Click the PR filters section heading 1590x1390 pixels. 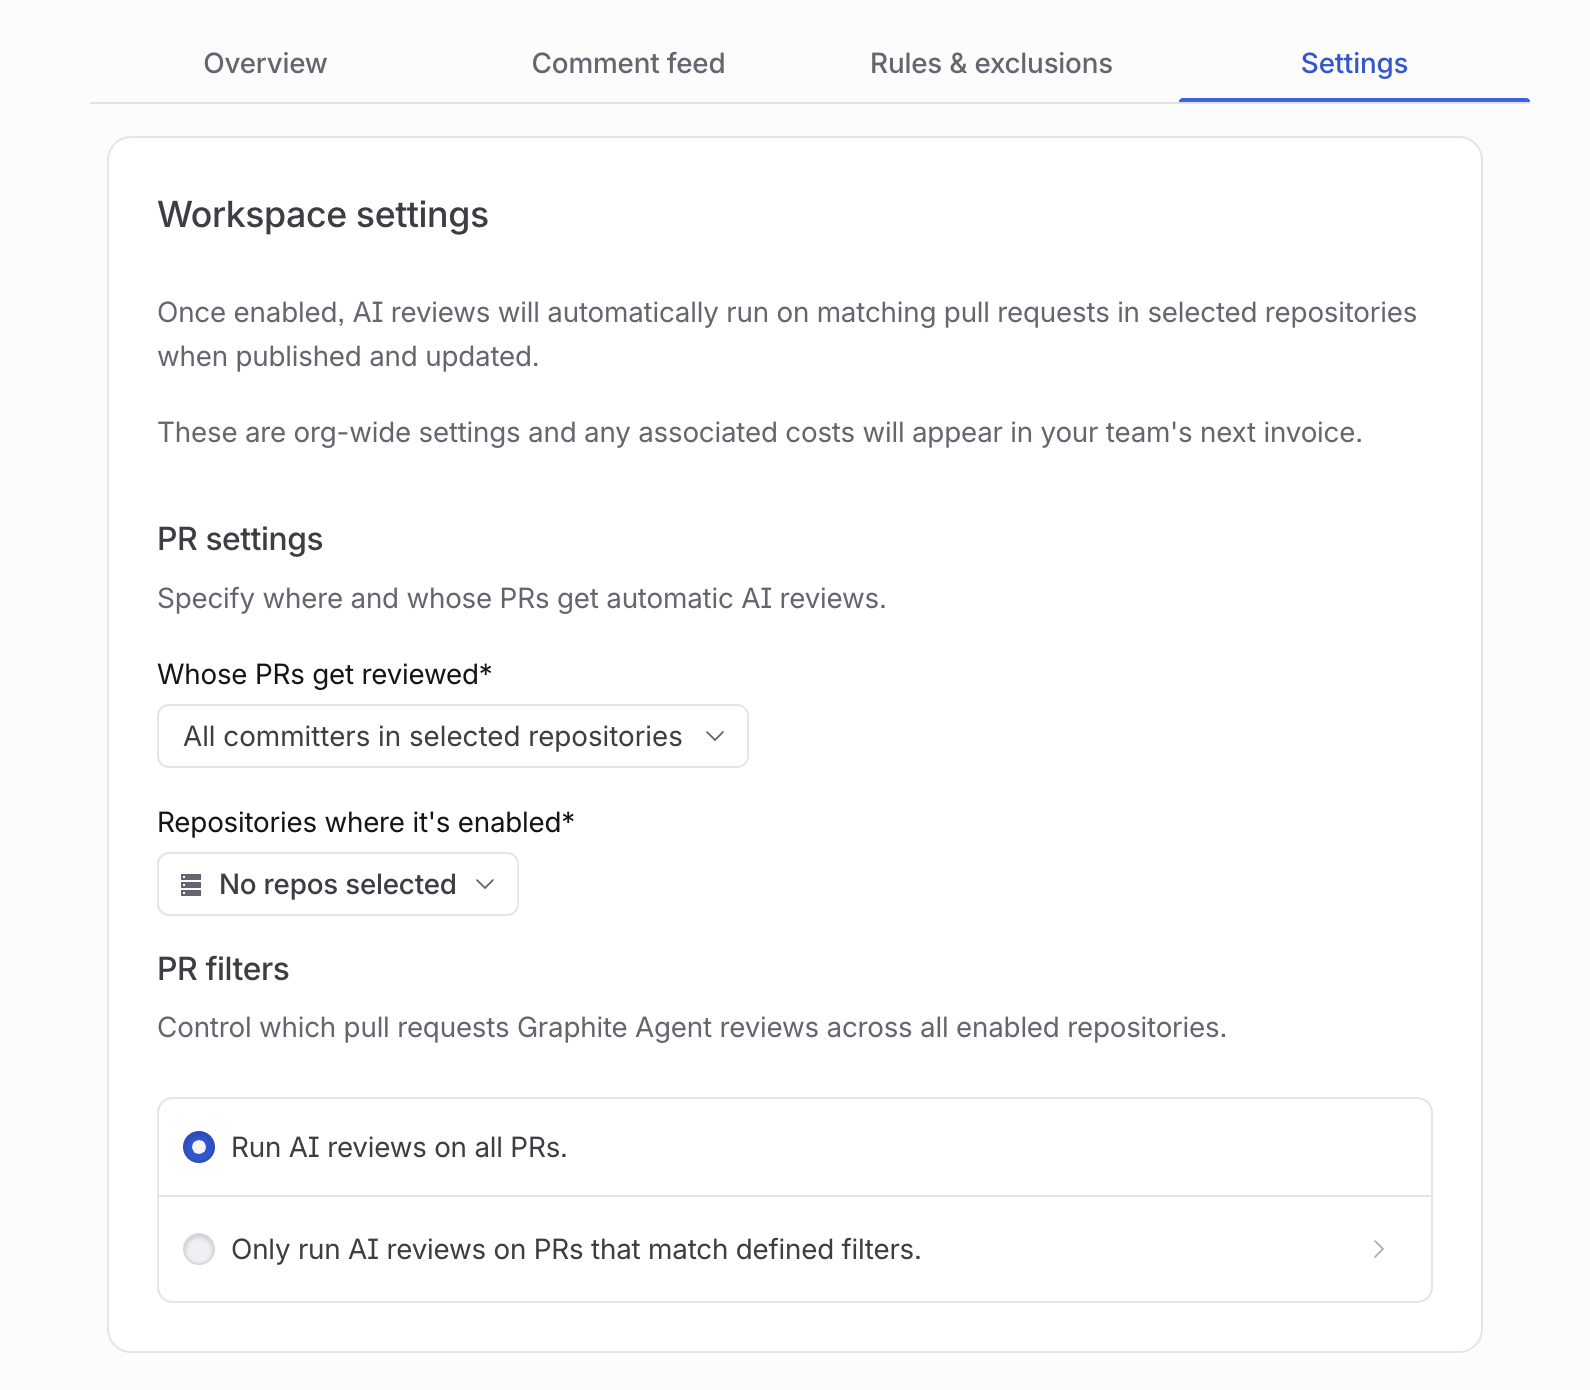[223, 969]
